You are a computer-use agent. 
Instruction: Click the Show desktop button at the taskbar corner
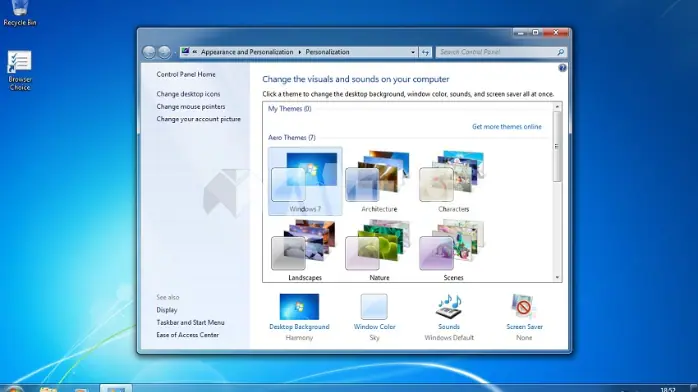pyautogui.click(x=694, y=388)
